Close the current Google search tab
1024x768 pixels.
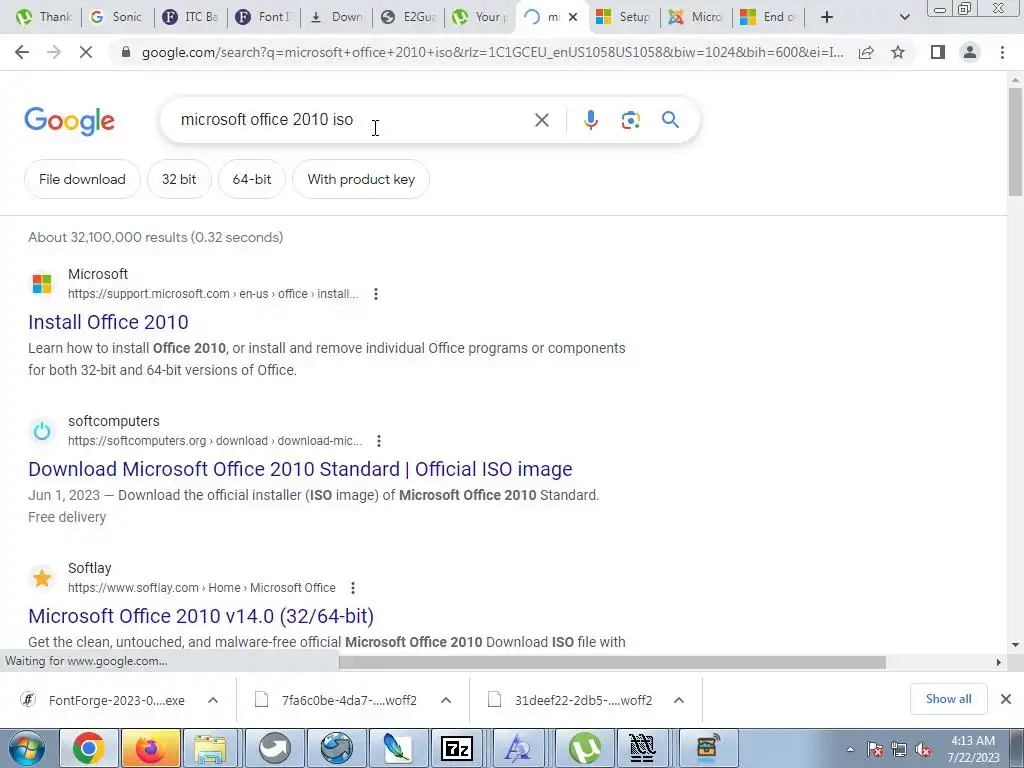pos(573,17)
